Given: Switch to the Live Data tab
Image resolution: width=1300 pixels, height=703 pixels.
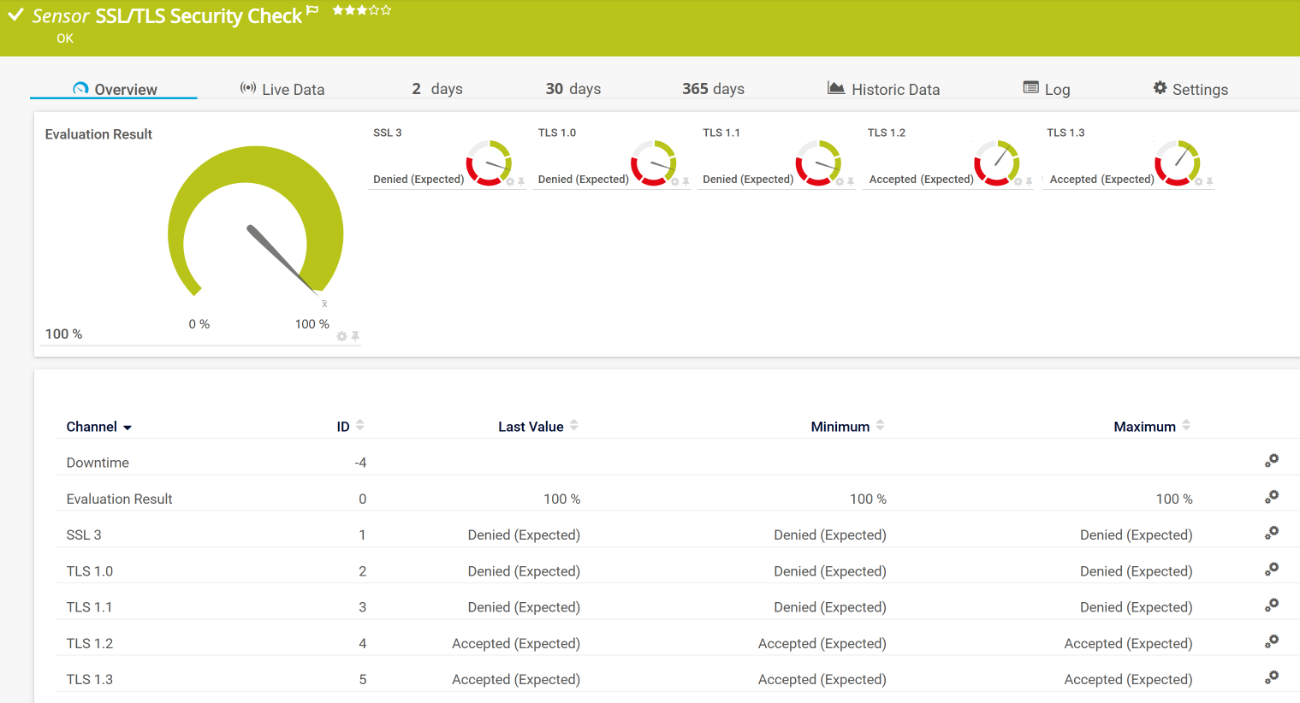Looking at the screenshot, I should (282, 89).
